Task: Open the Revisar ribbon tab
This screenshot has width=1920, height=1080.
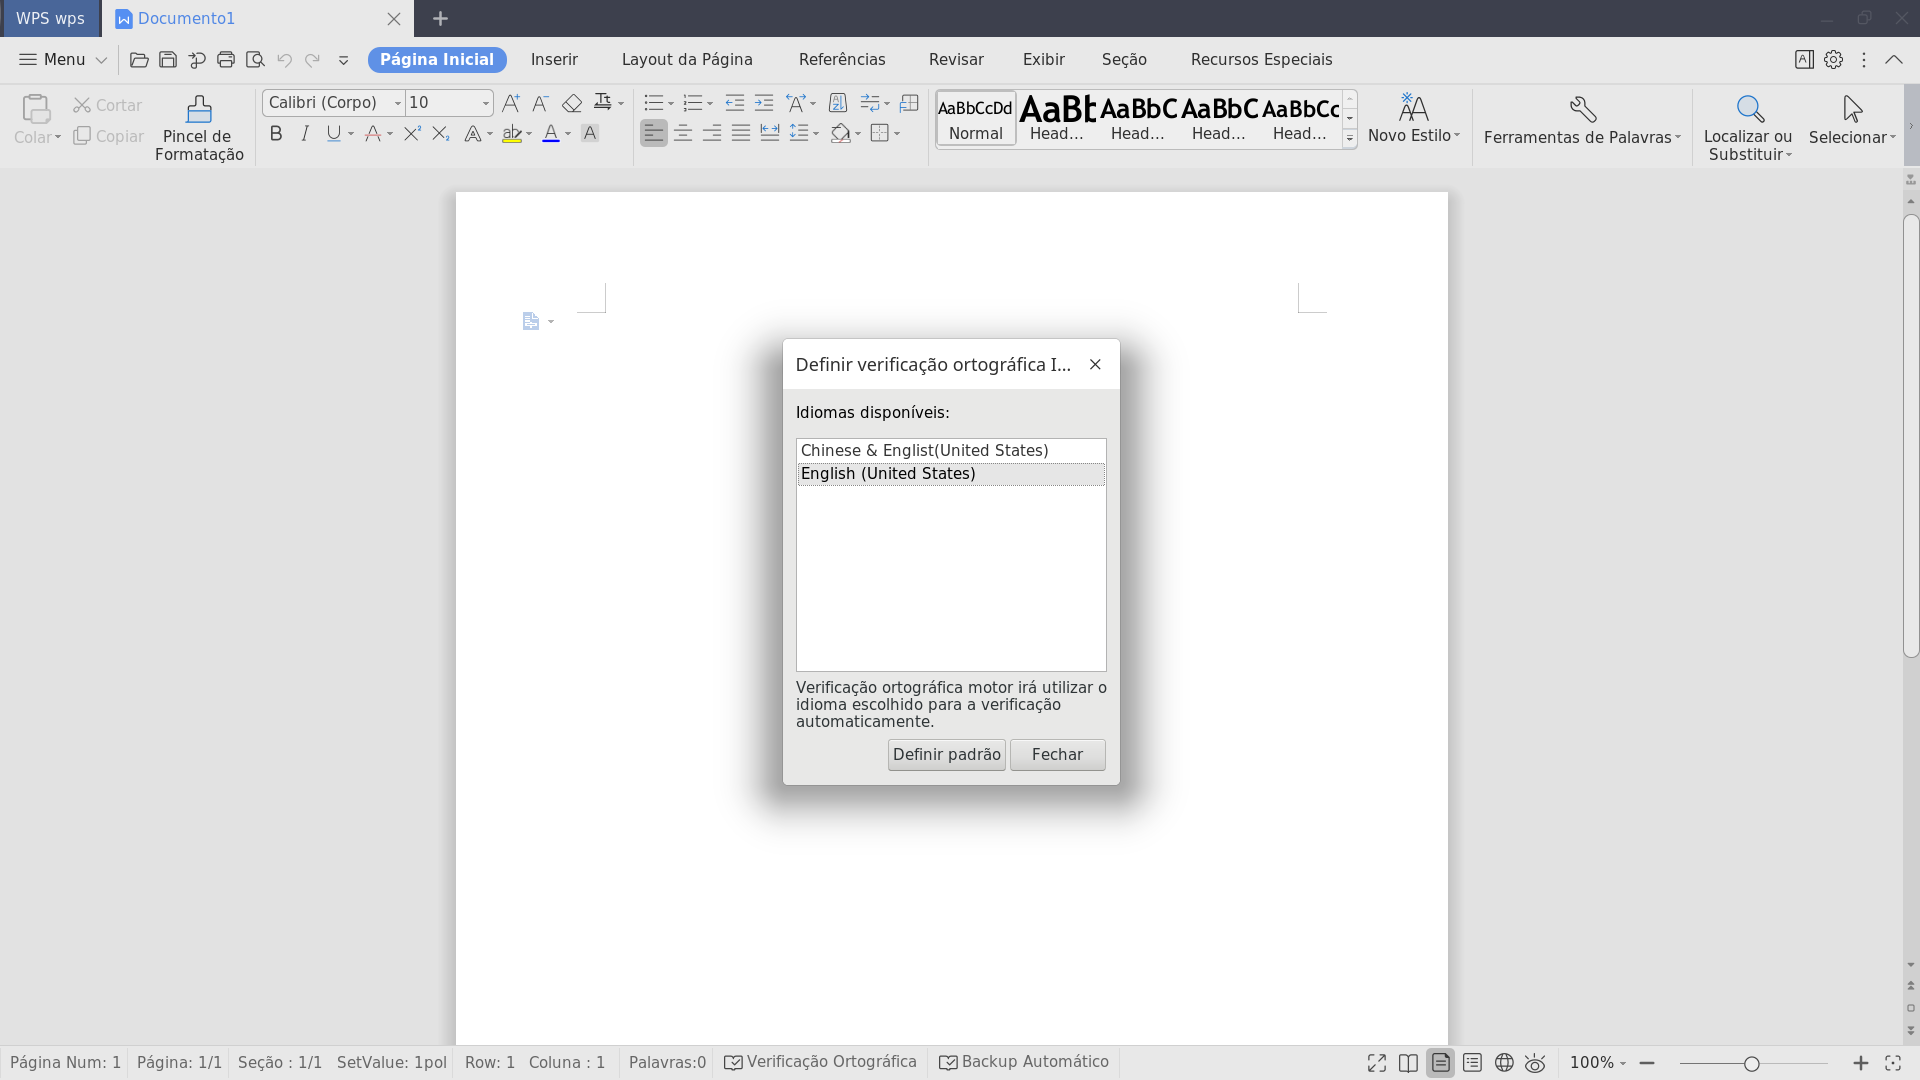Action: [x=955, y=59]
